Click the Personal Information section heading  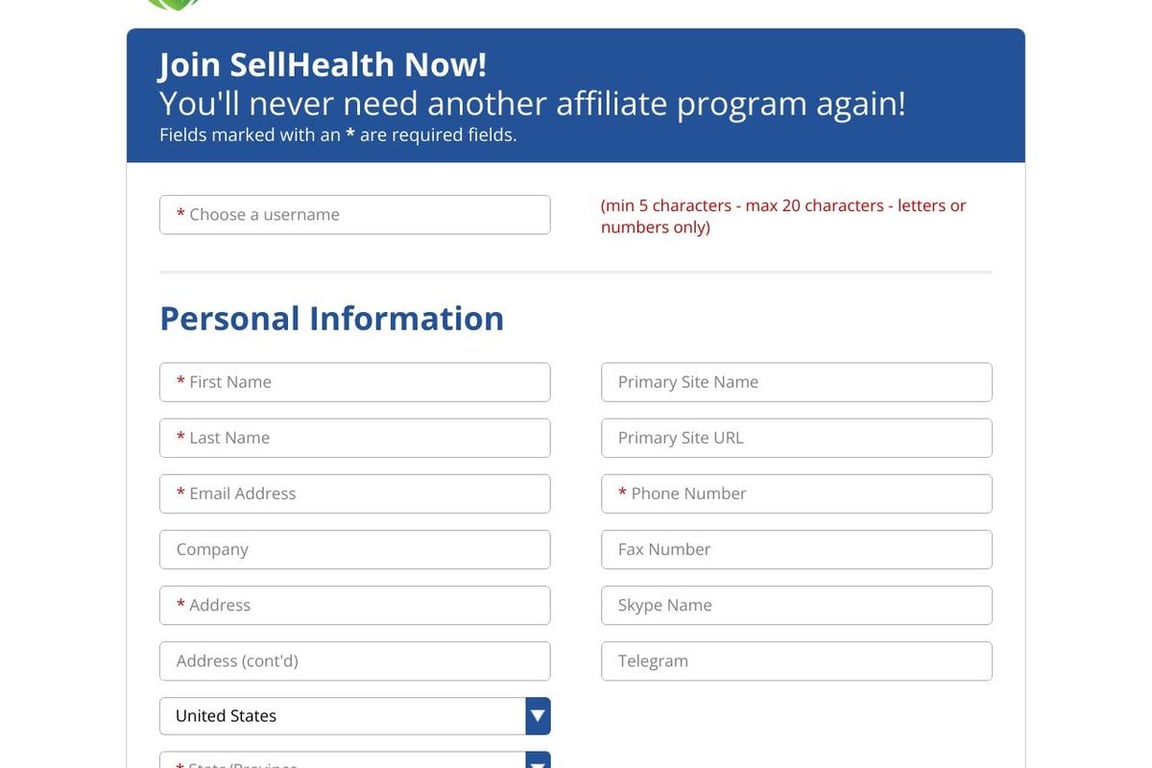[x=332, y=318]
